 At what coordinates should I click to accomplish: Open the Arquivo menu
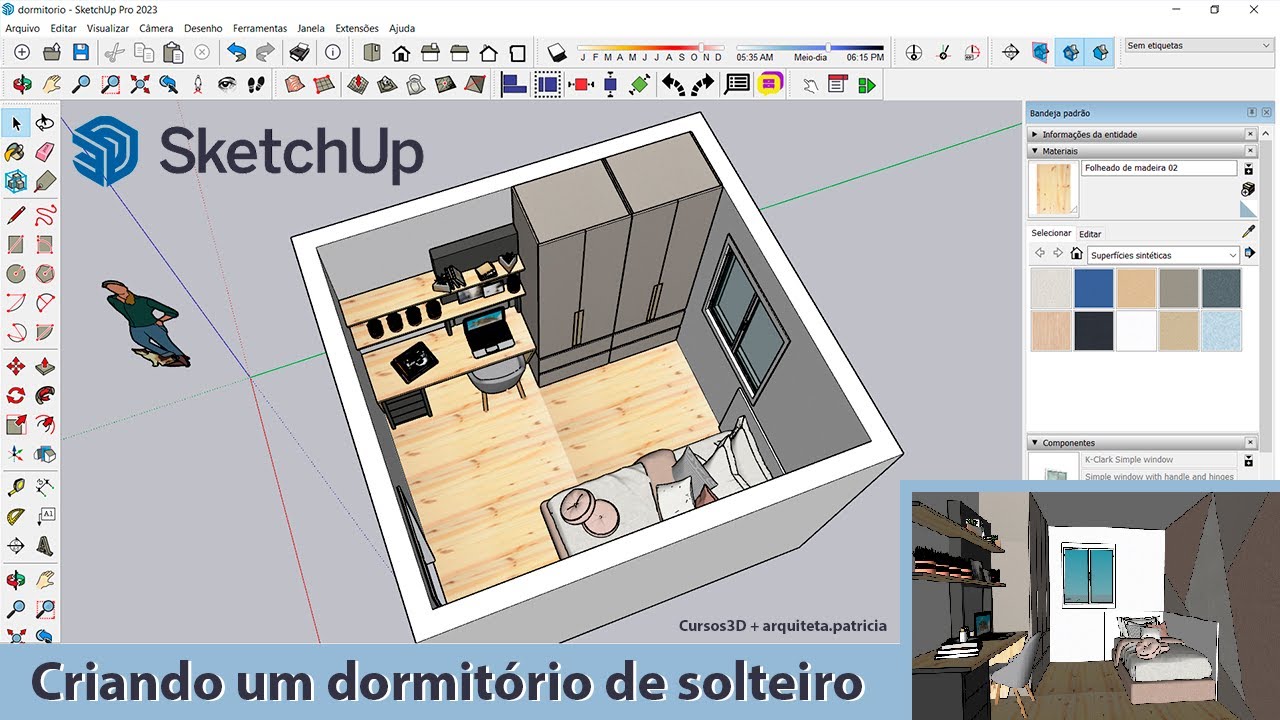[x=23, y=28]
